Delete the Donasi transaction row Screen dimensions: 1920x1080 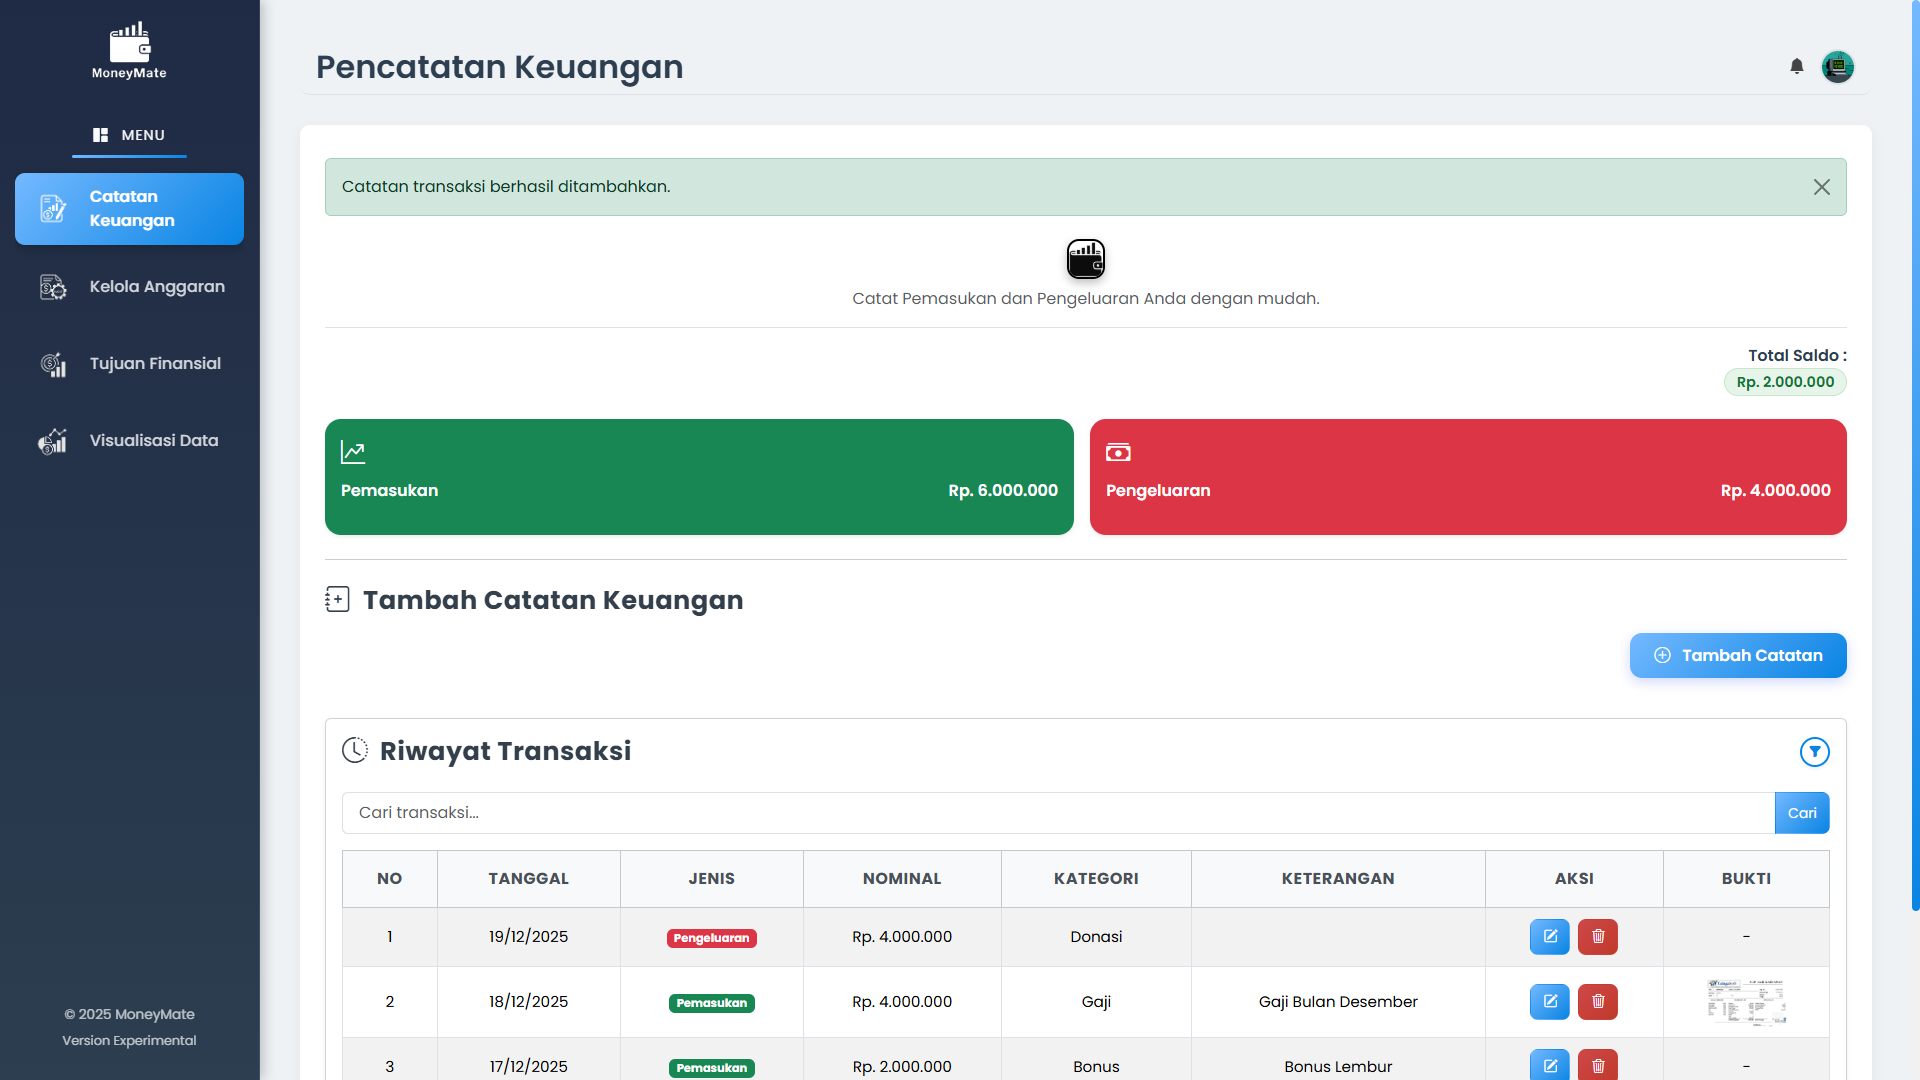pos(1597,937)
